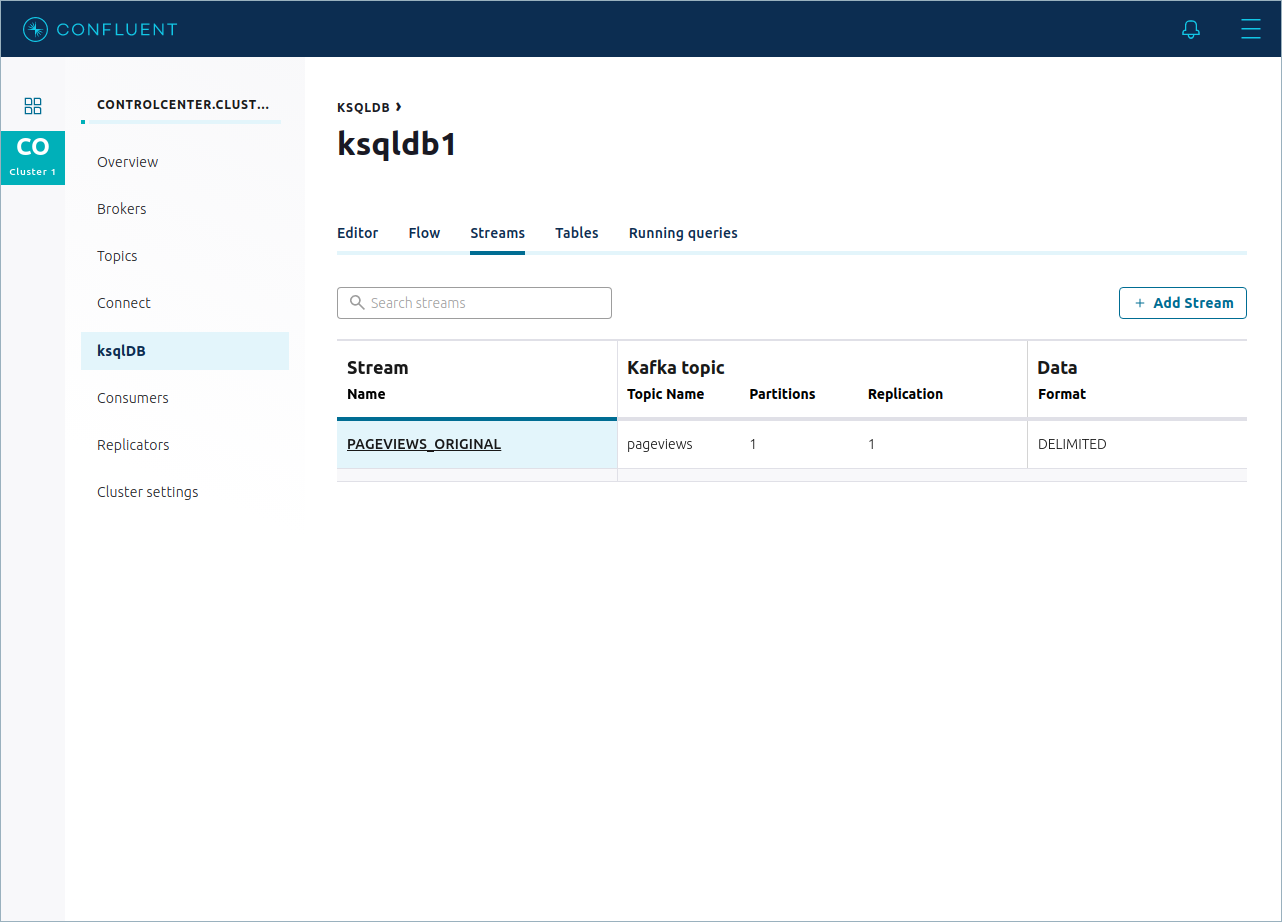This screenshot has width=1282, height=922.
Task: Click the Add Stream button
Action: point(1182,303)
